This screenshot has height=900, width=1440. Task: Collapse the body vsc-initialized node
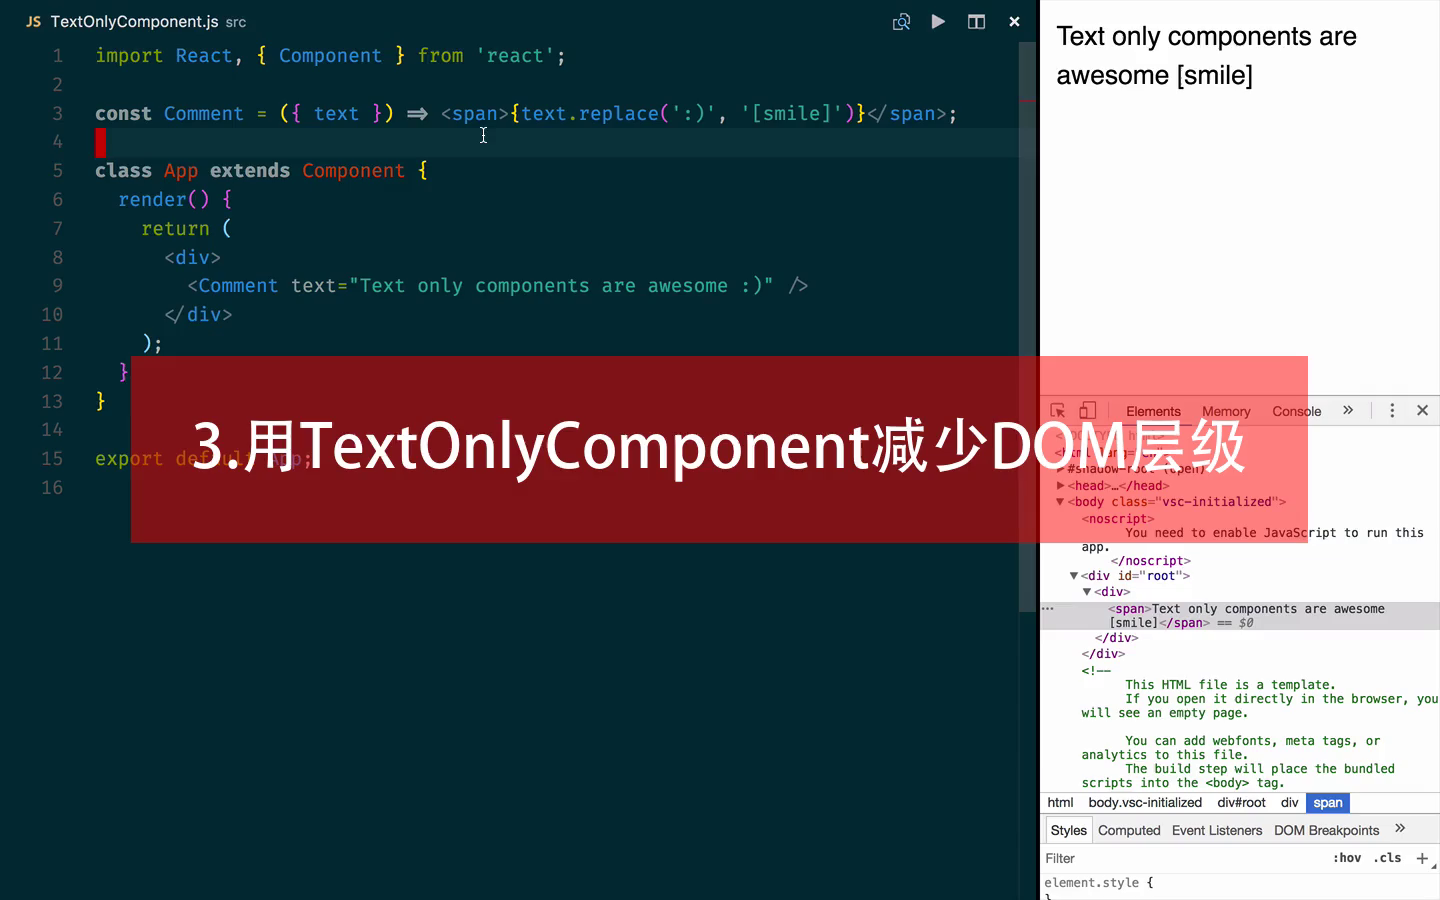click(x=1061, y=501)
